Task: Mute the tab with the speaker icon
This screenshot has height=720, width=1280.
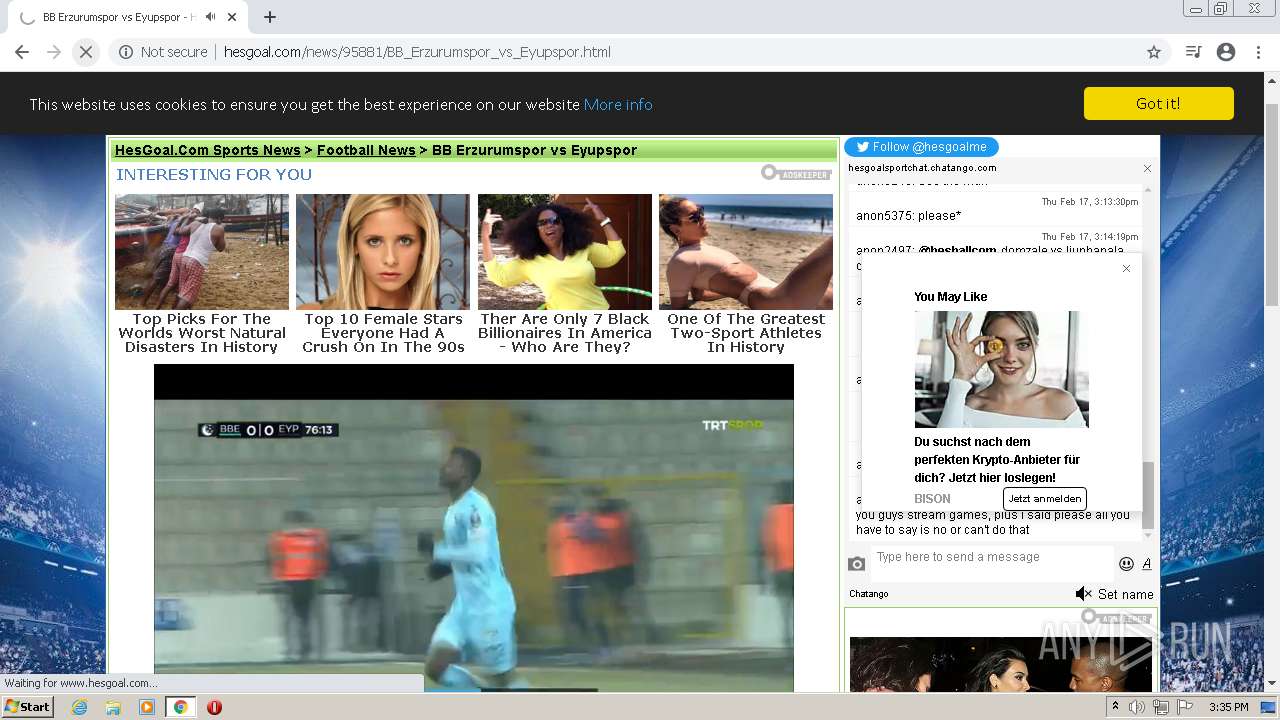Action: pyautogui.click(x=210, y=17)
